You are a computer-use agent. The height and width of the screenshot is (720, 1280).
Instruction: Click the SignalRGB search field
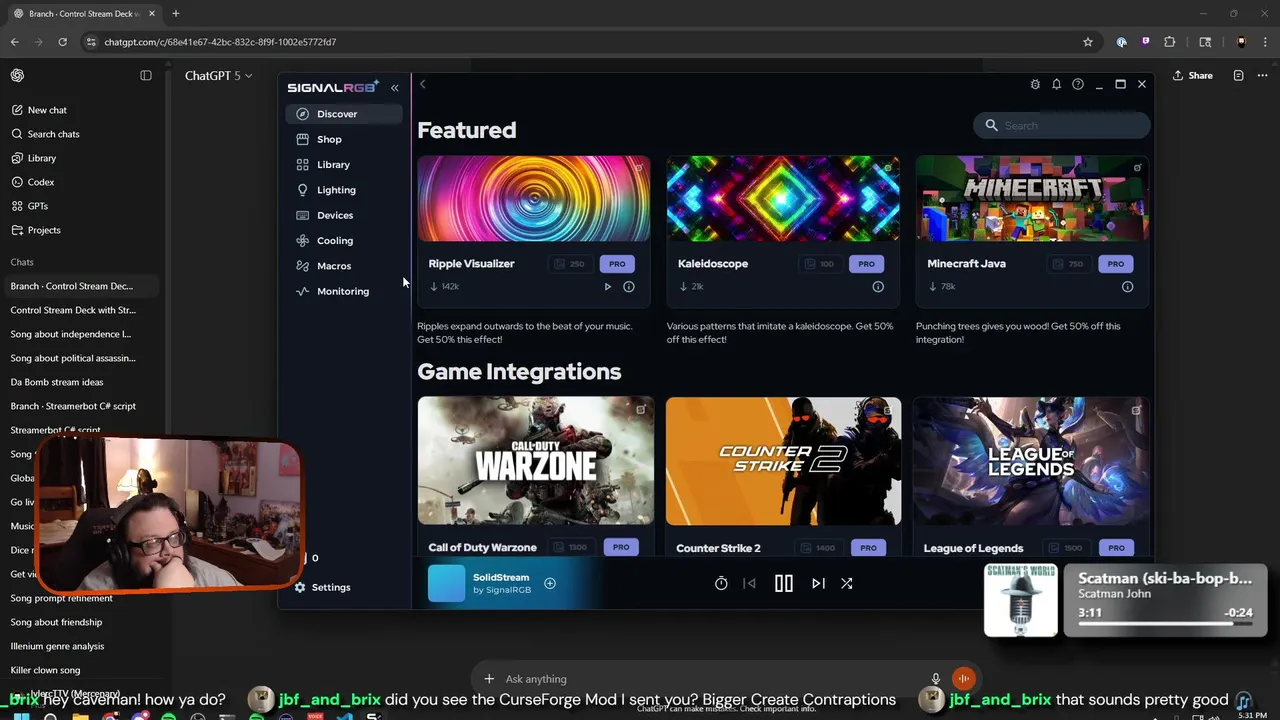point(1062,125)
